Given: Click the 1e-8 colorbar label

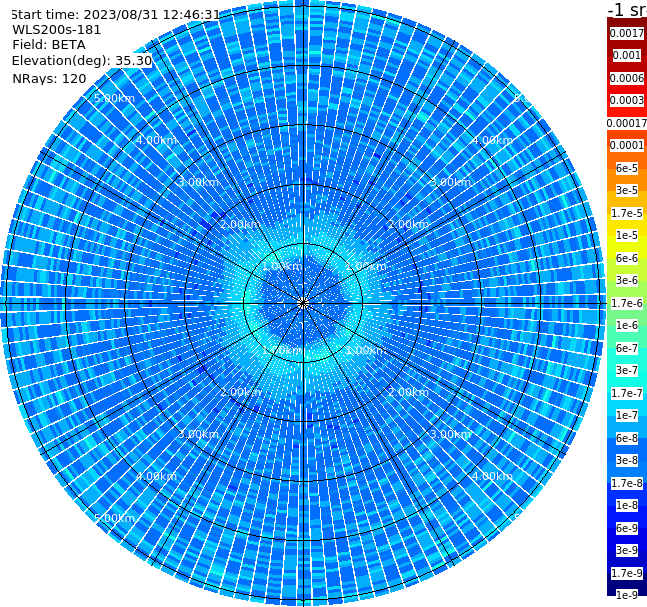Looking at the screenshot, I should point(627,505).
